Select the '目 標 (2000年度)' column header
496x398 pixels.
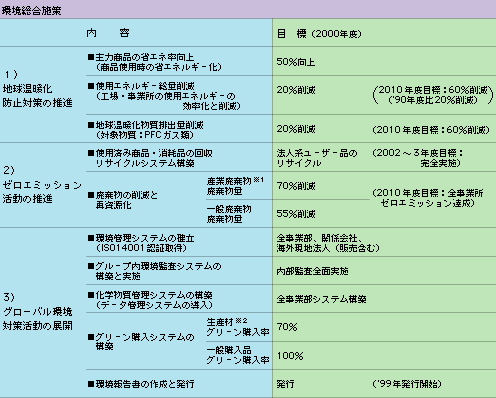[x=319, y=34]
